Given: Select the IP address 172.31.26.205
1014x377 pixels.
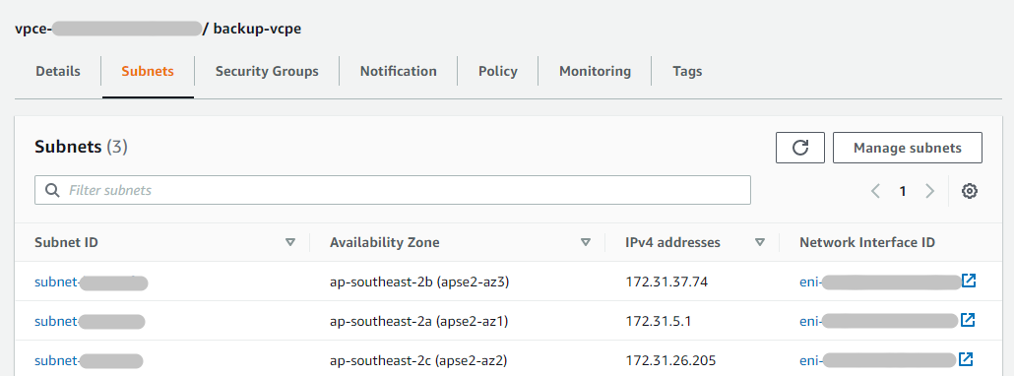Looking at the screenshot, I should [671, 360].
